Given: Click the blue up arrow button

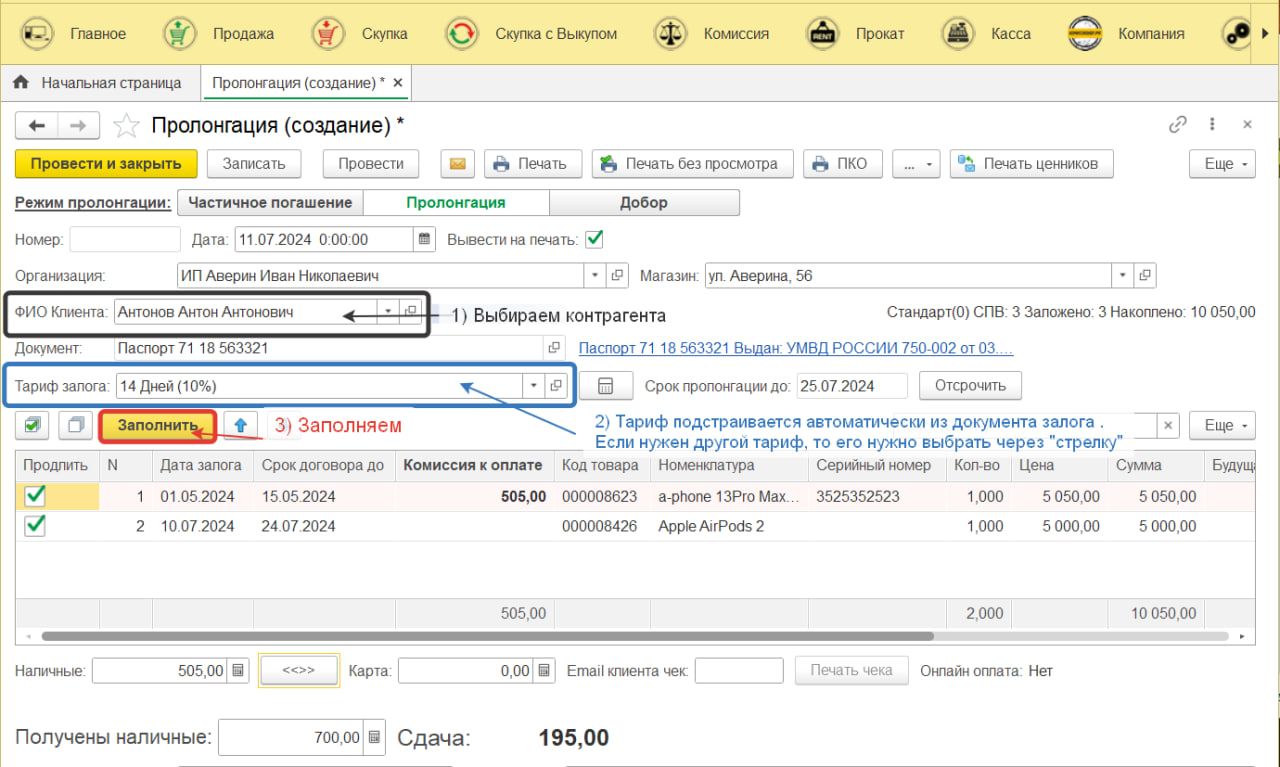Looking at the screenshot, I should tap(240, 425).
